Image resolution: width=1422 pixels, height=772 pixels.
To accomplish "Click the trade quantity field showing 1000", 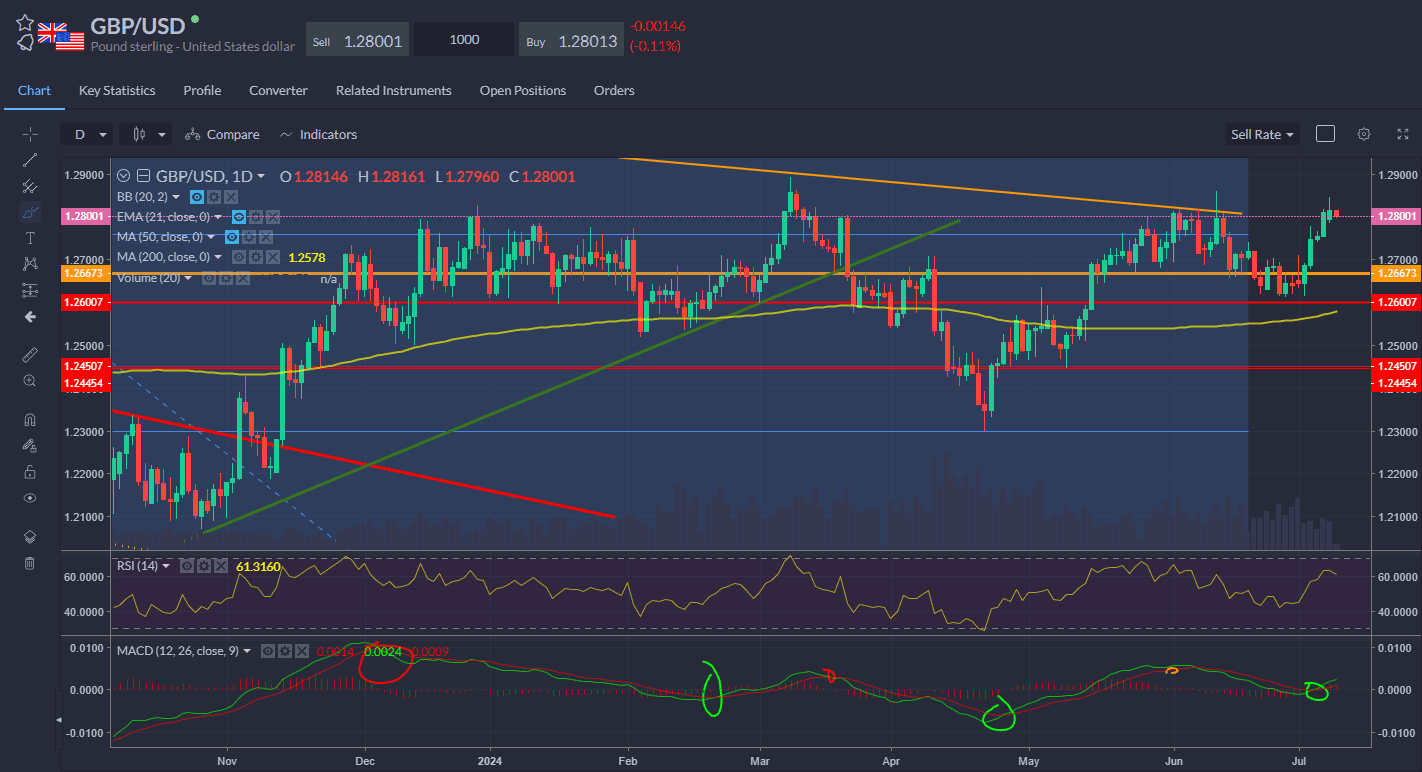I will [x=464, y=40].
